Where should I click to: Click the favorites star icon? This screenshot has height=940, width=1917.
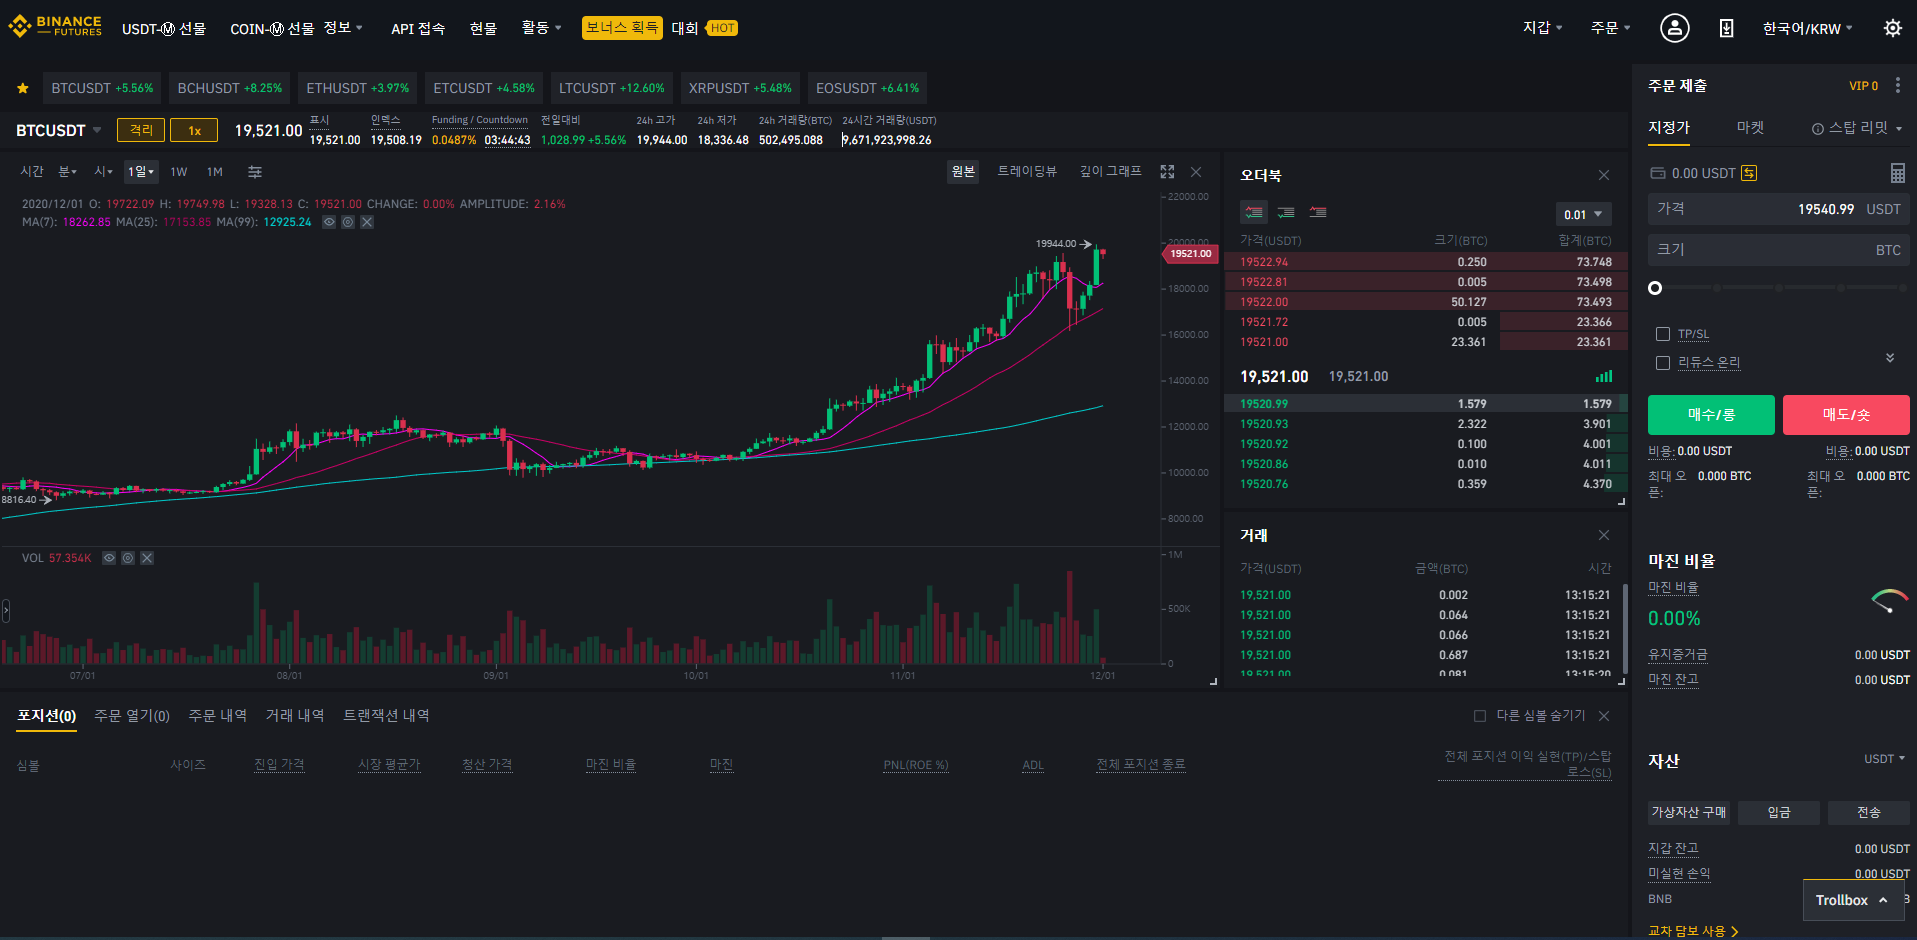(x=22, y=89)
